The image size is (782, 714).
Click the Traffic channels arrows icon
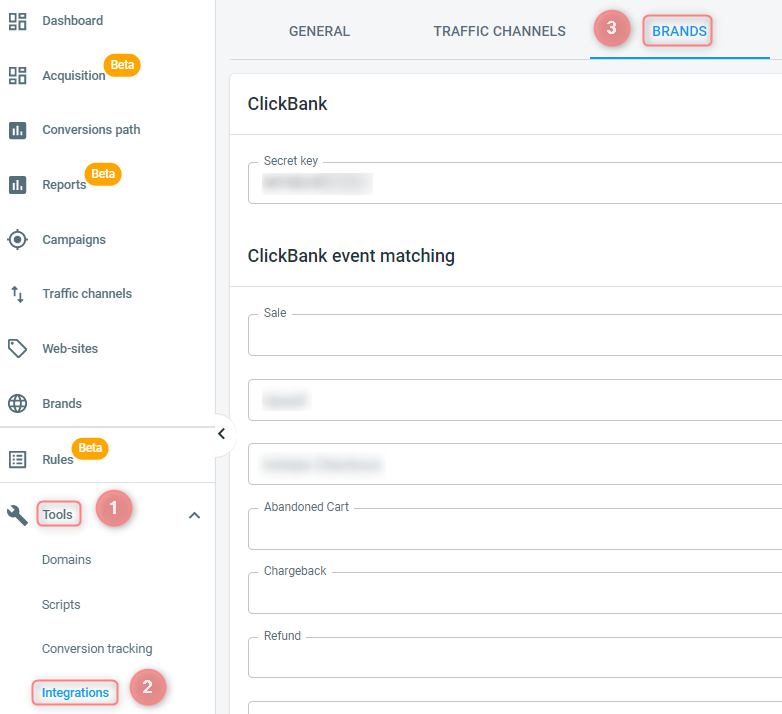point(17,294)
